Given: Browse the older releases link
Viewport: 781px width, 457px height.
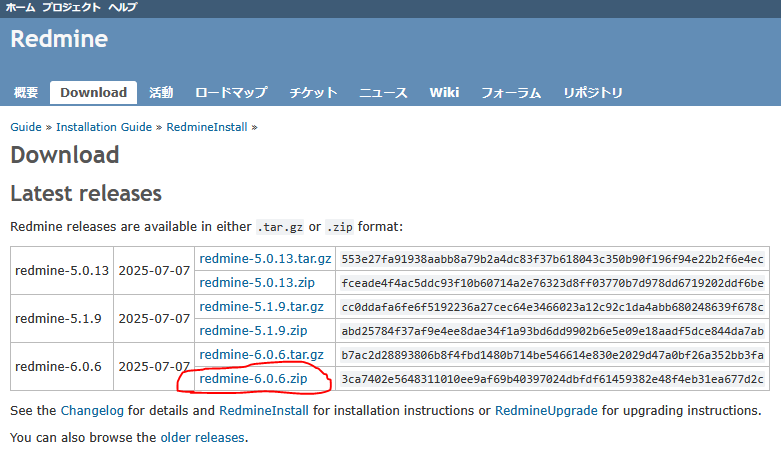Looking at the screenshot, I should tap(202, 438).
